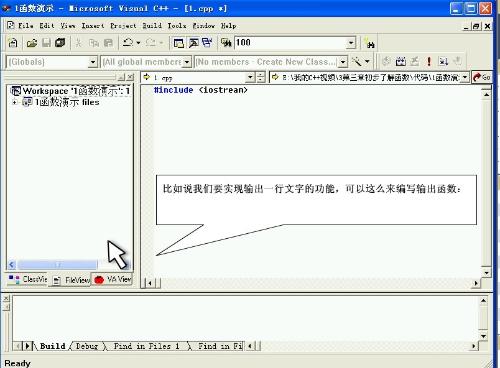
Task: Click the #include <iostream> code line
Action: [x=201, y=90]
